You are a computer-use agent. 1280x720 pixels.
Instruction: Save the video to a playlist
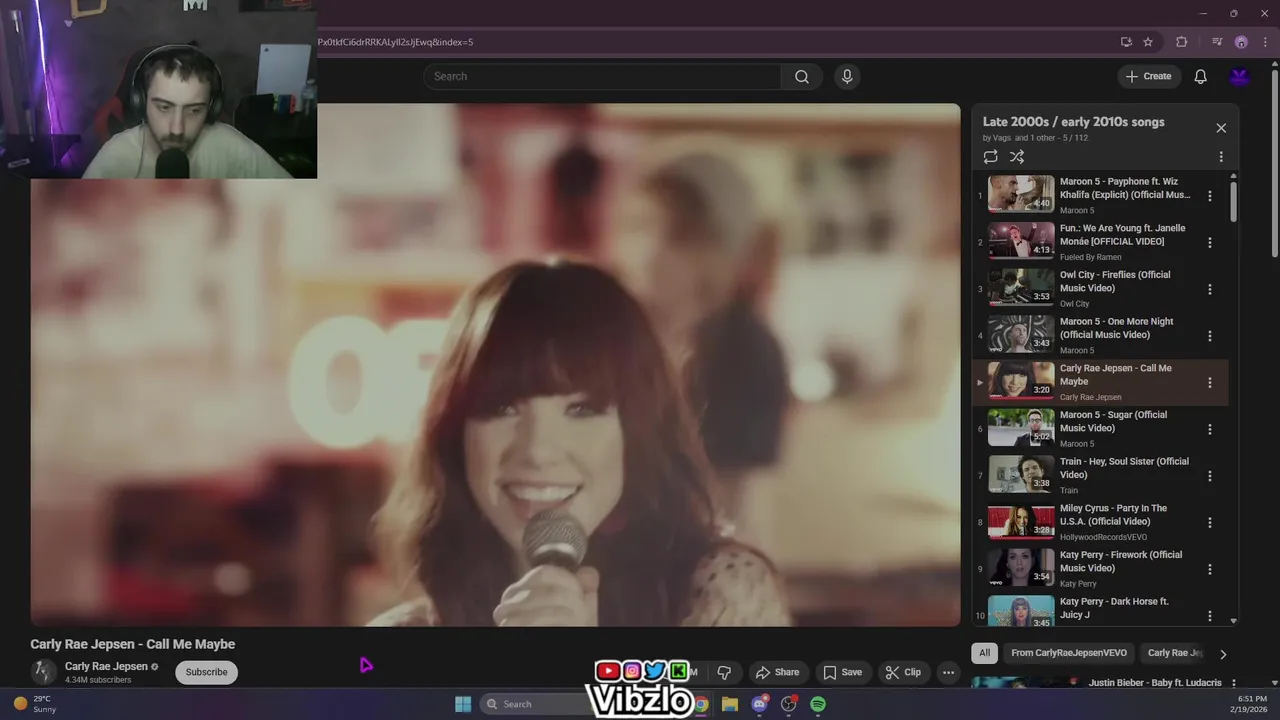842,672
